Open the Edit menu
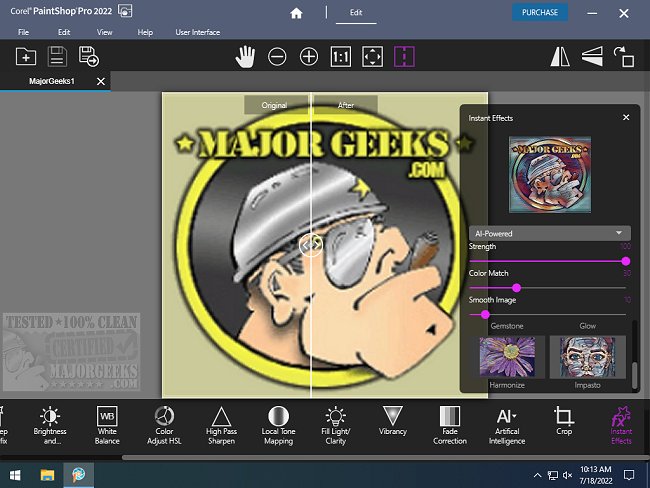Viewport: 650px width, 488px height. click(64, 32)
